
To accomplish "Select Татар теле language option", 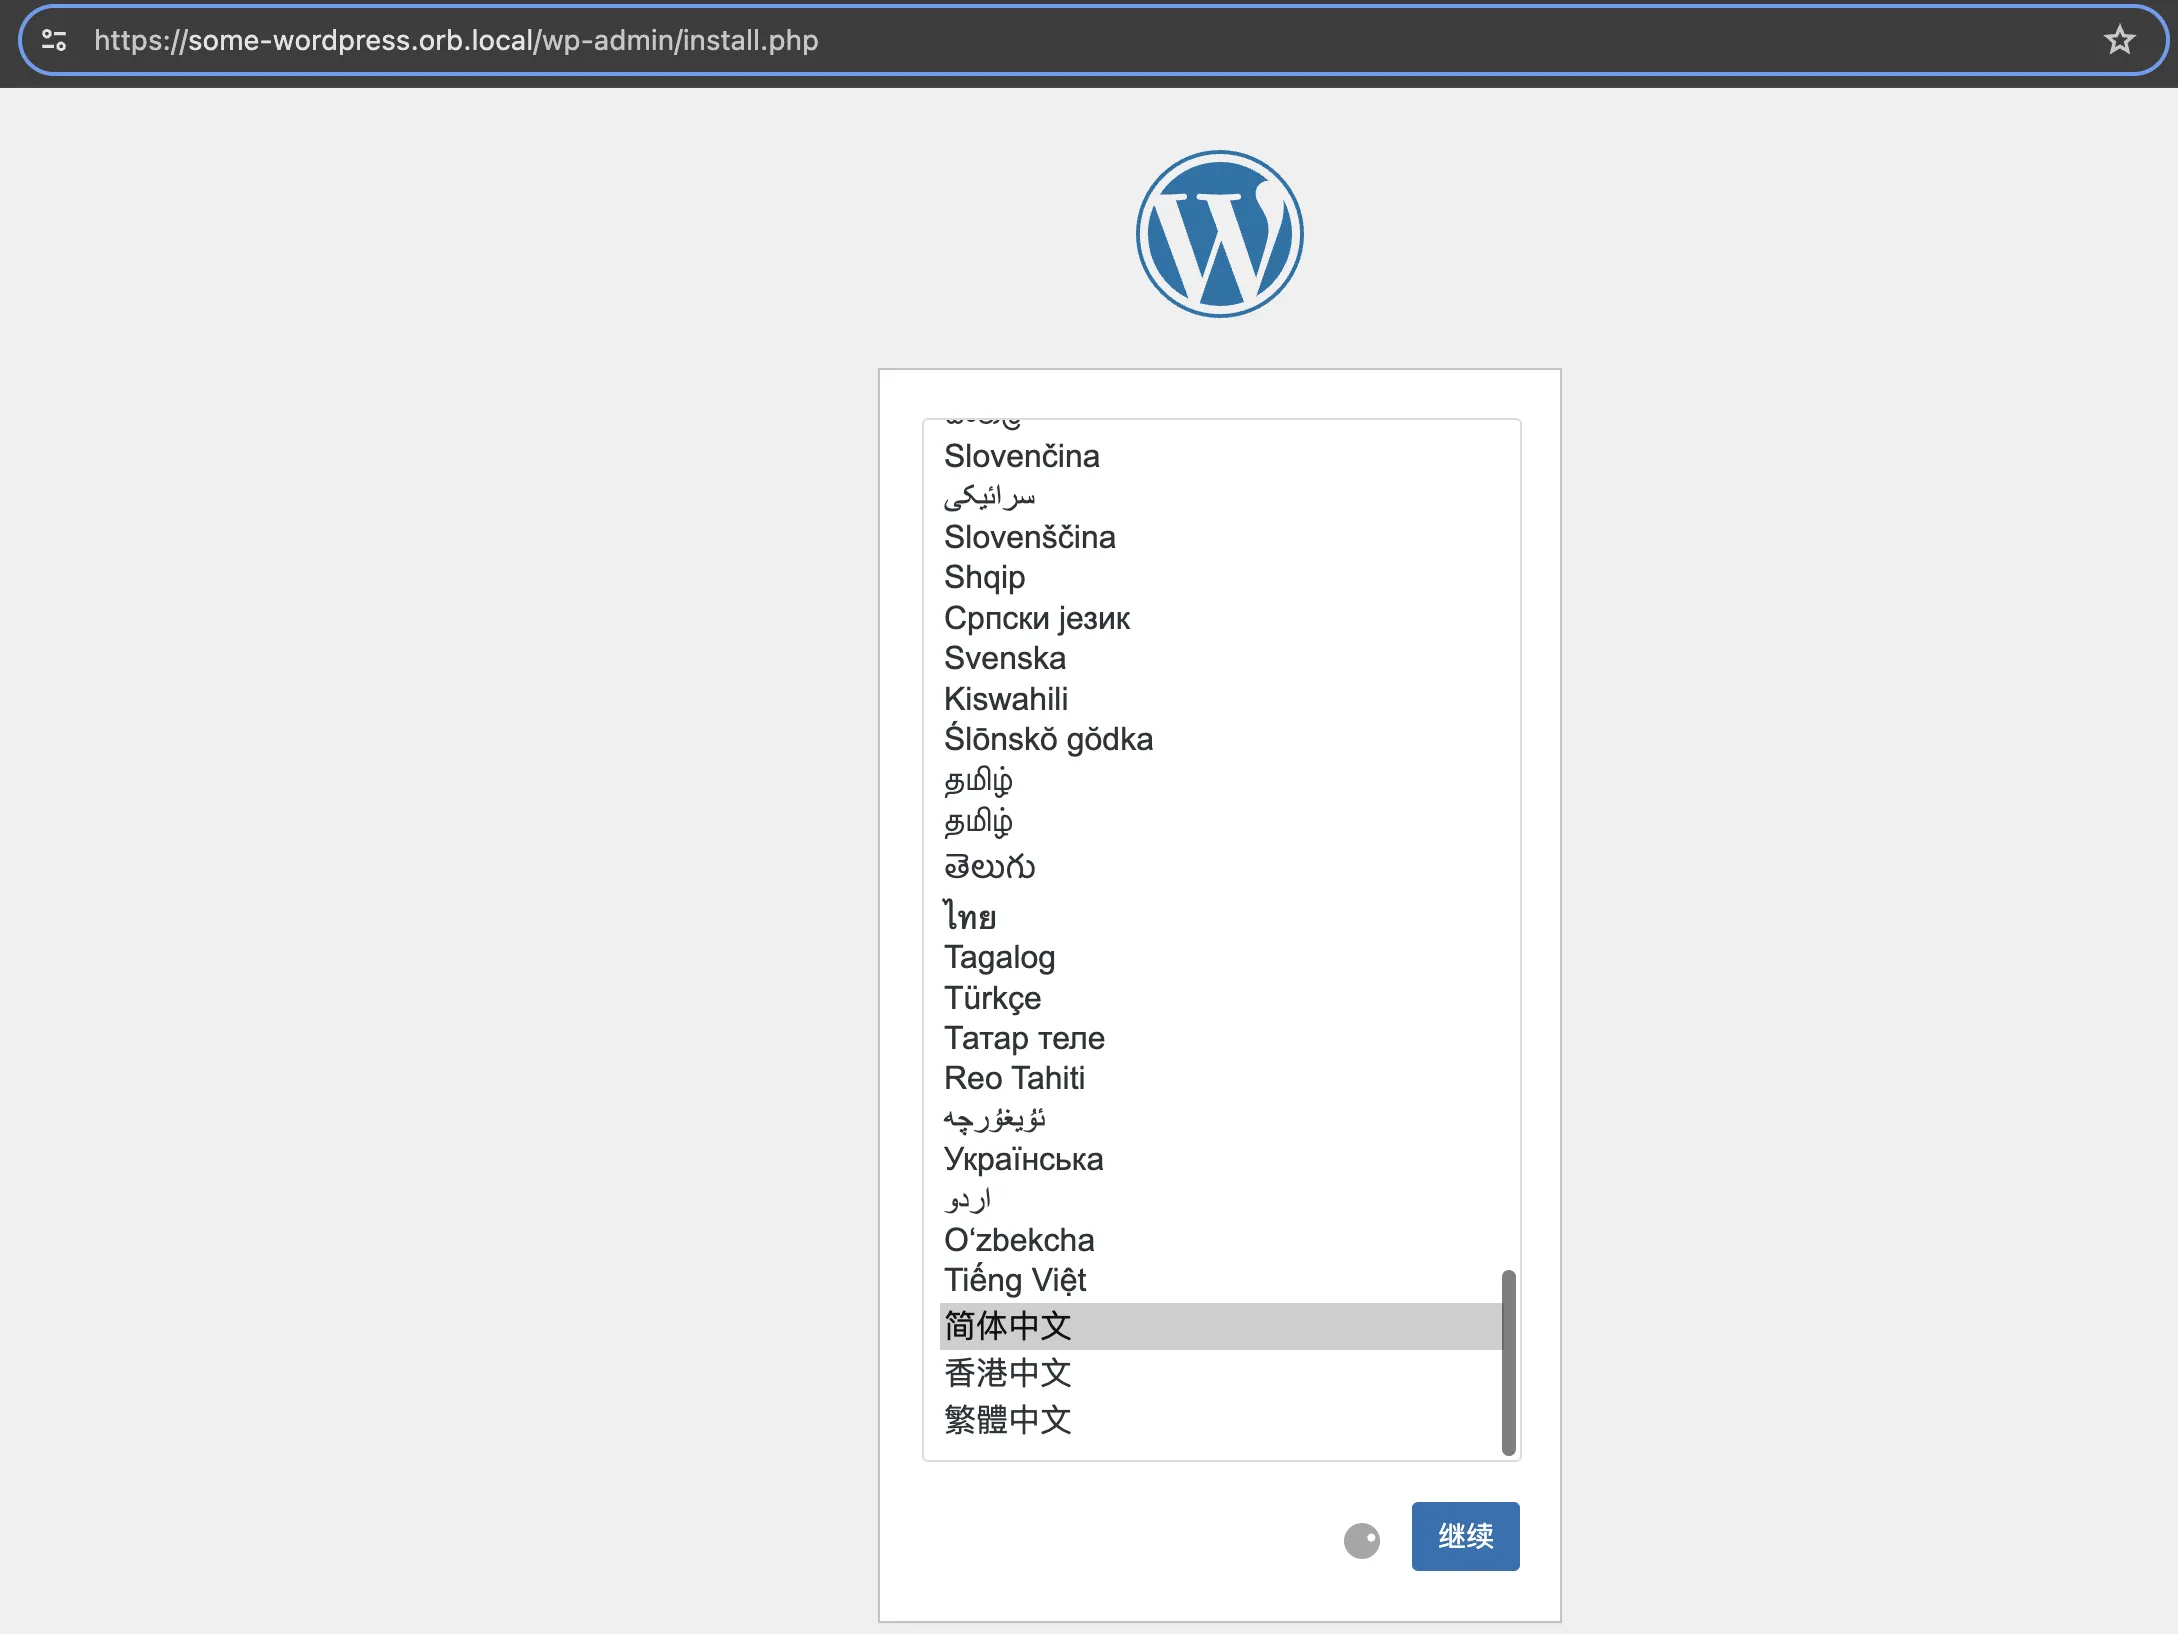I will 1221,1038.
